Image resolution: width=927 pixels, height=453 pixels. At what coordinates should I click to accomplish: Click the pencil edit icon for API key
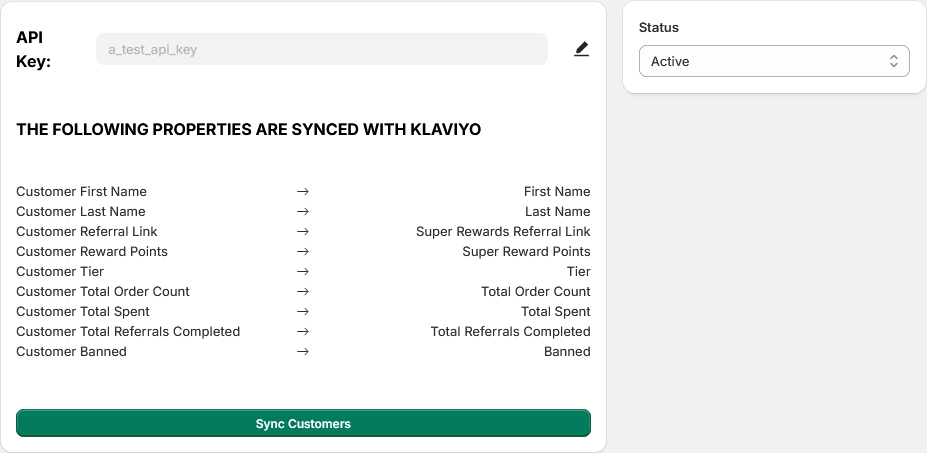tap(581, 49)
